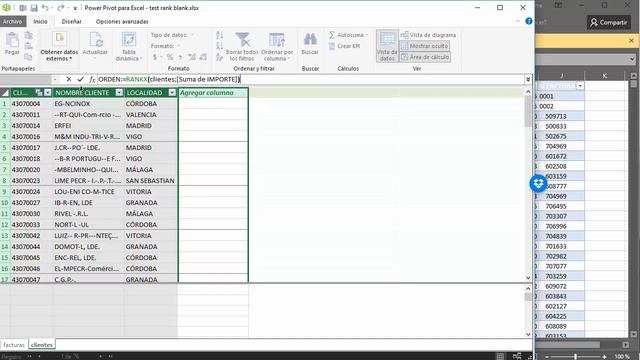Screen dimensions: 640x360
Task: Switch to Vista de datos
Action: point(387,46)
